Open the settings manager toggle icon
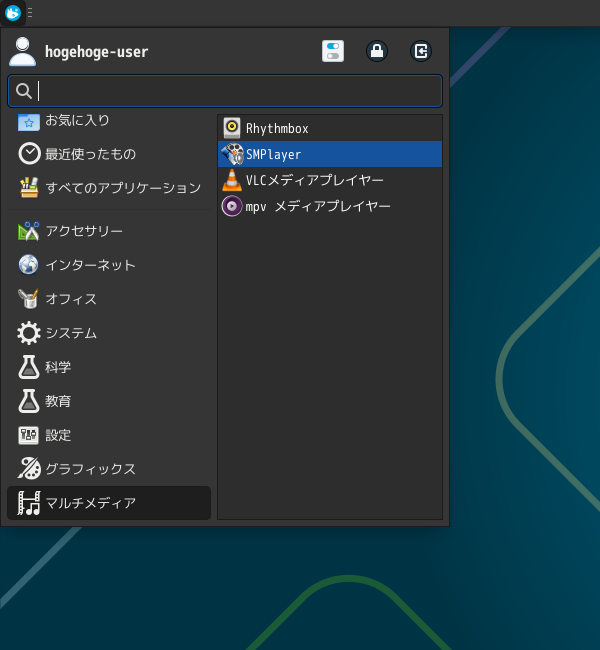This screenshot has height=650, width=600. 333,51
